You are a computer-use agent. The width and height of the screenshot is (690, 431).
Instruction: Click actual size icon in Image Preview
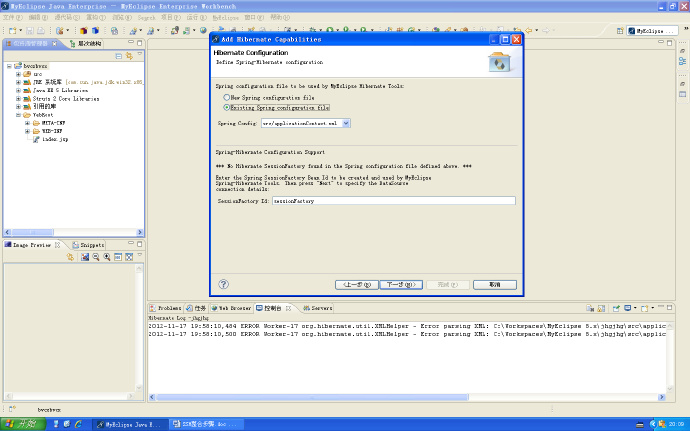click(x=118, y=257)
